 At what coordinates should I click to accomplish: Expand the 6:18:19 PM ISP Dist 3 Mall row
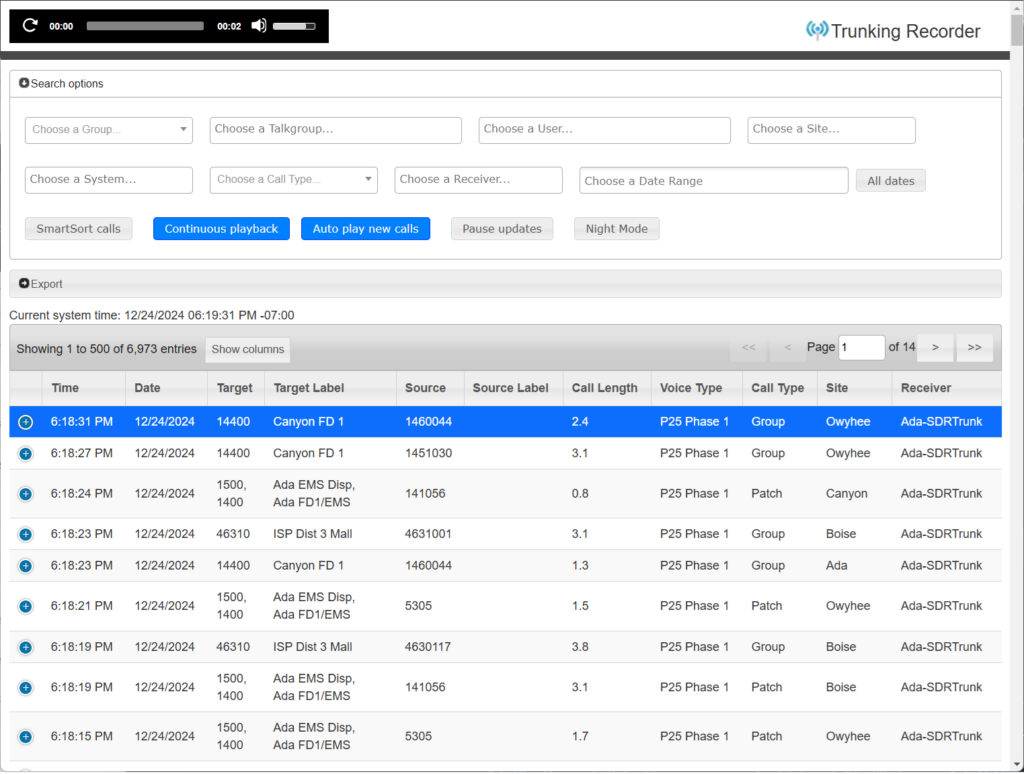click(25, 647)
